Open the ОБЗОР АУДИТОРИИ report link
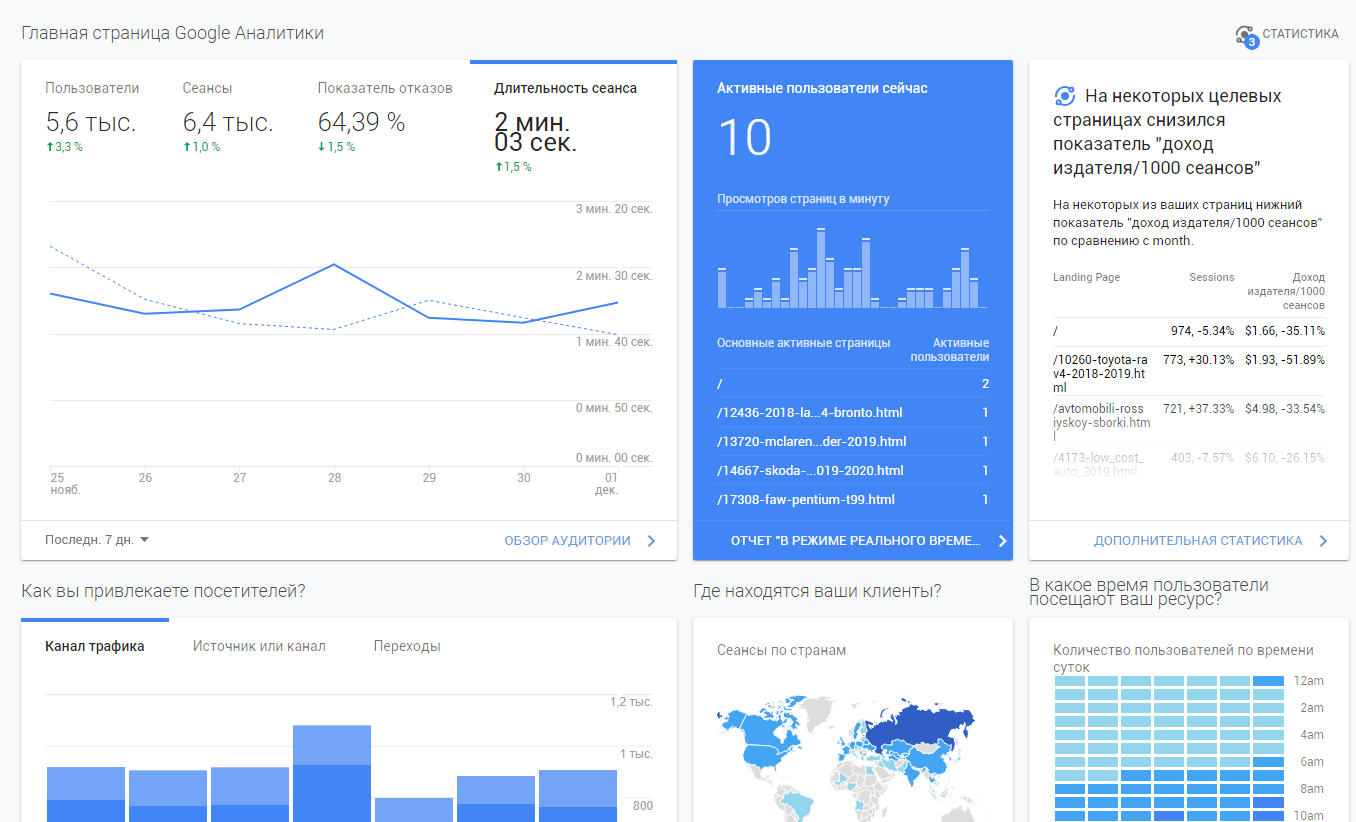 [x=580, y=541]
